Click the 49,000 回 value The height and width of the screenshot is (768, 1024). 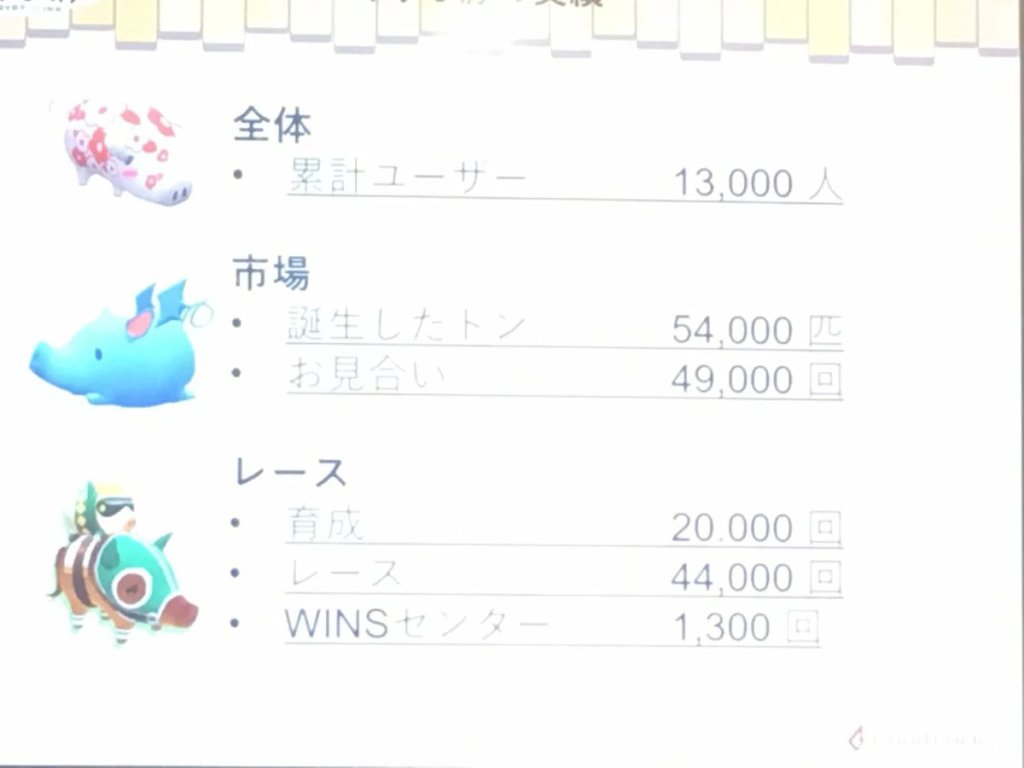click(x=756, y=380)
